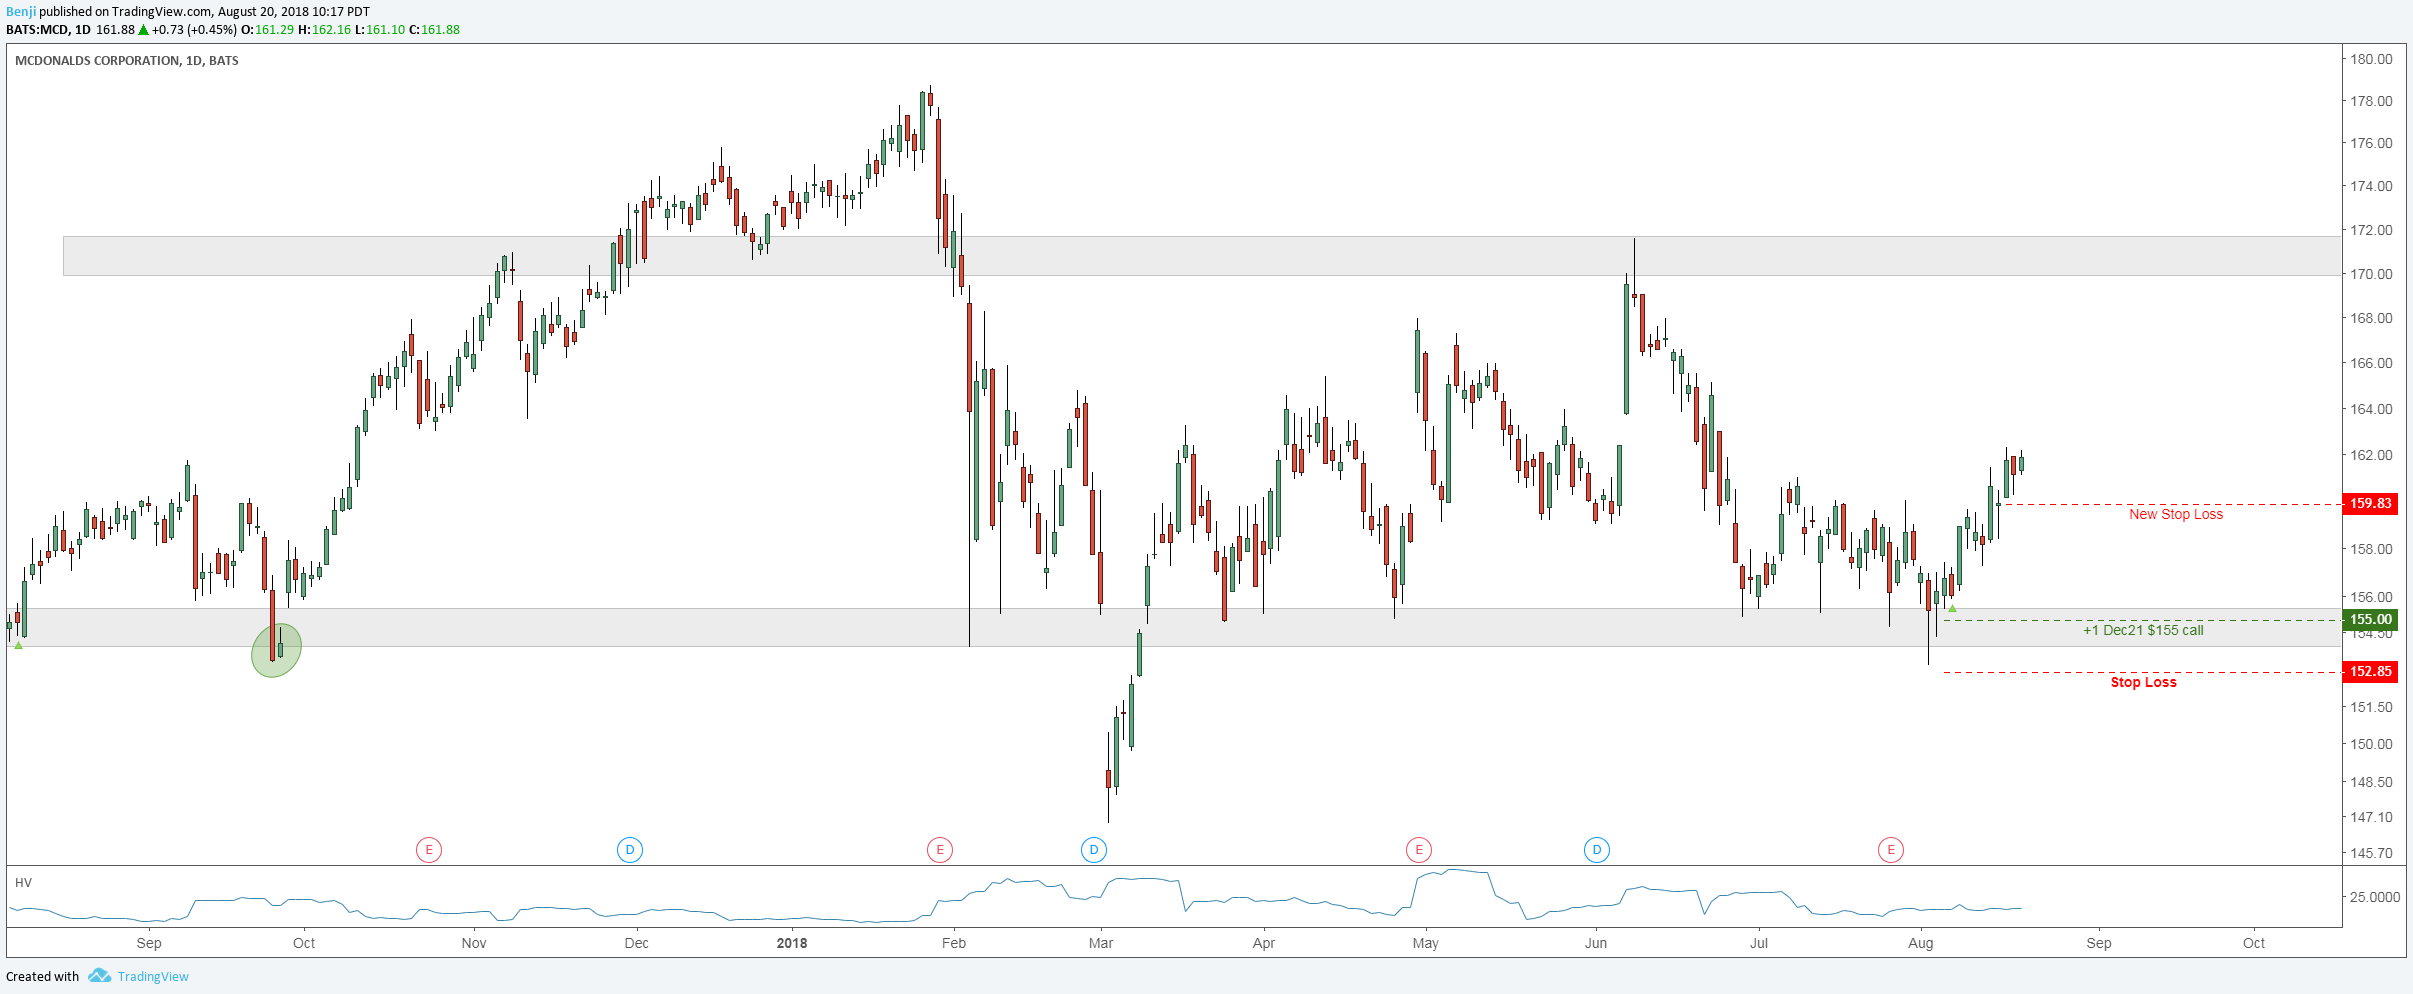Select the bold red 'Stop Loss' label

[x=2143, y=682]
